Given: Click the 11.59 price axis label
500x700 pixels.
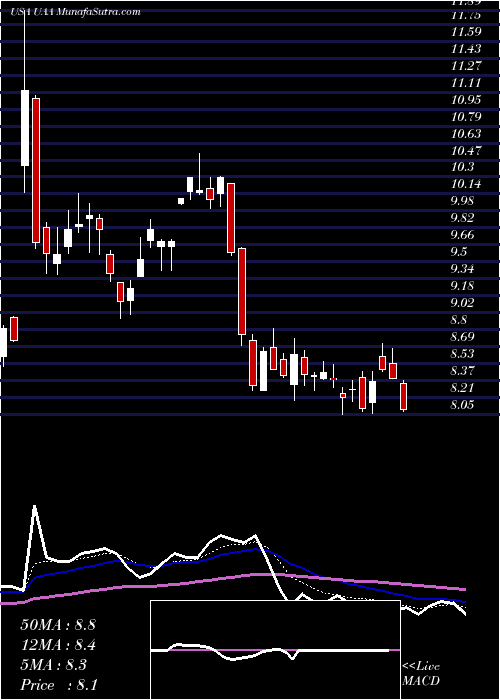Looking at the screenshot, I should (x=466, y=32).
